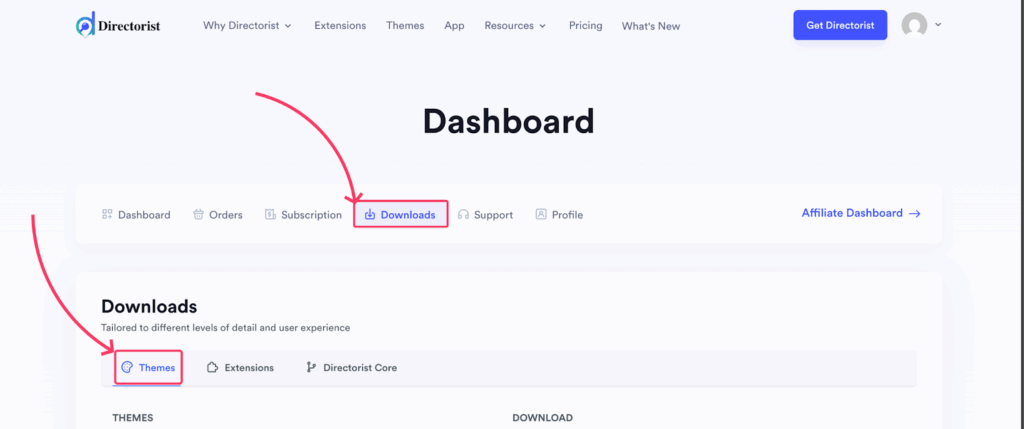The height and width of the screenshot is (429, 1024).
Task: Open the Pricing menu item
Action: point(585,26)
